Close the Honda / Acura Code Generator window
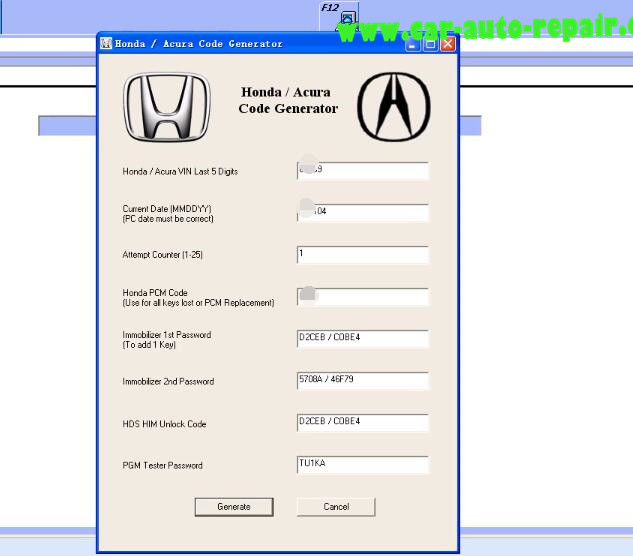Viewport: 633px width, 556px height. pos(448,44)
